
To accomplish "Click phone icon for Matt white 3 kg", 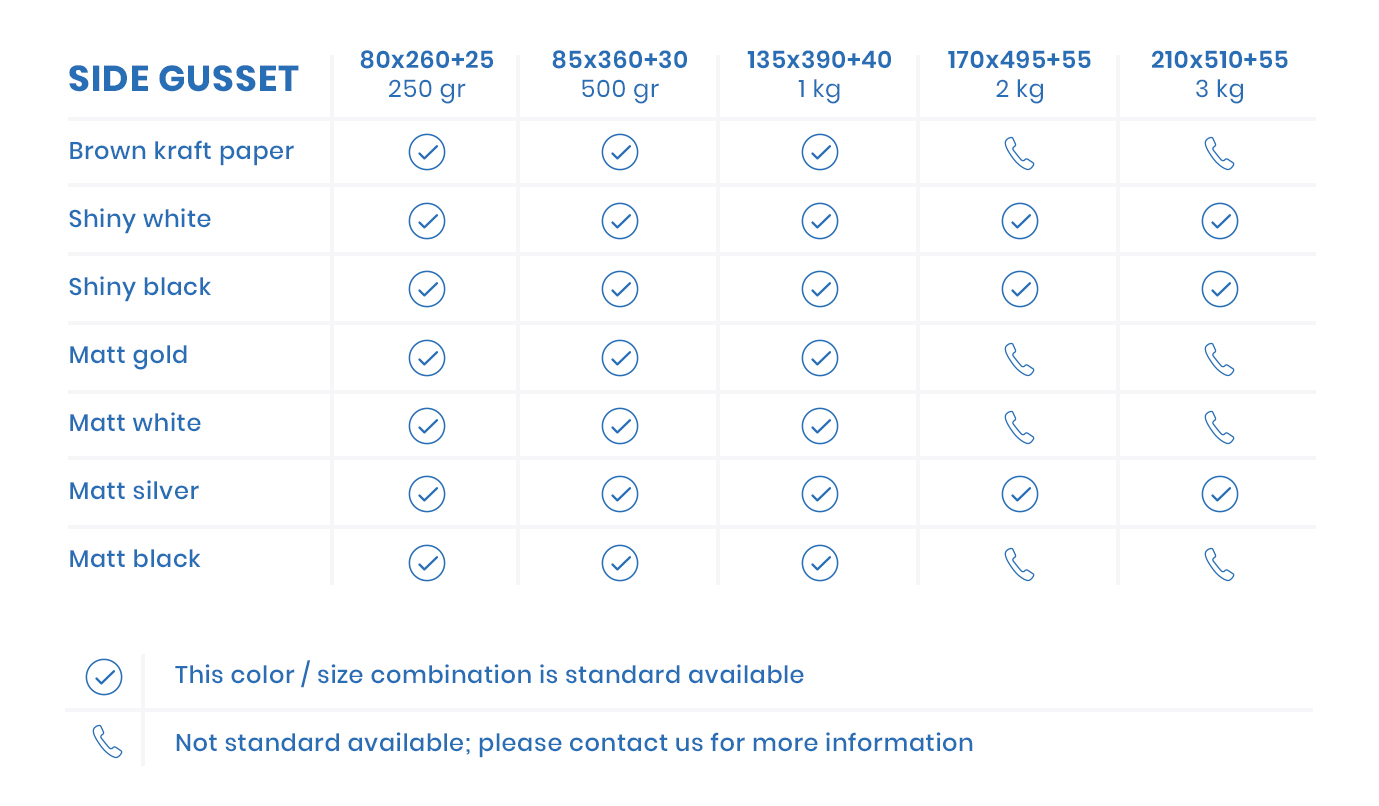I will (1219, 426).
